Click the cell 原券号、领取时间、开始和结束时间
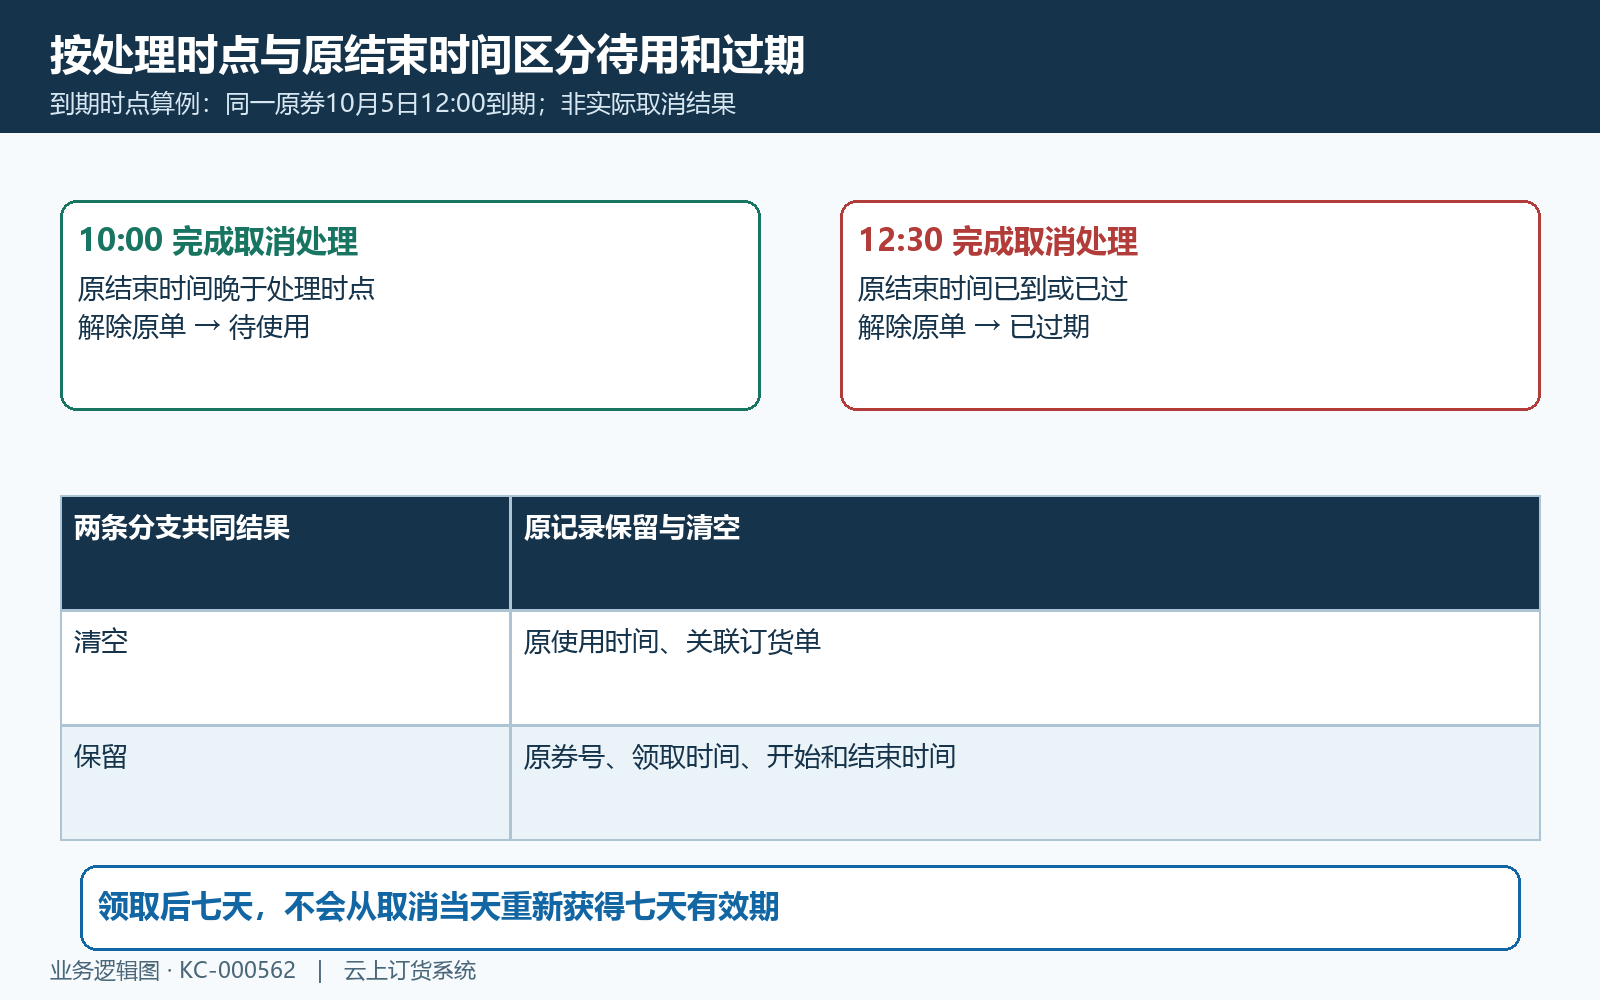Screen dimensions: 1600x1000 pos(1025,783)
